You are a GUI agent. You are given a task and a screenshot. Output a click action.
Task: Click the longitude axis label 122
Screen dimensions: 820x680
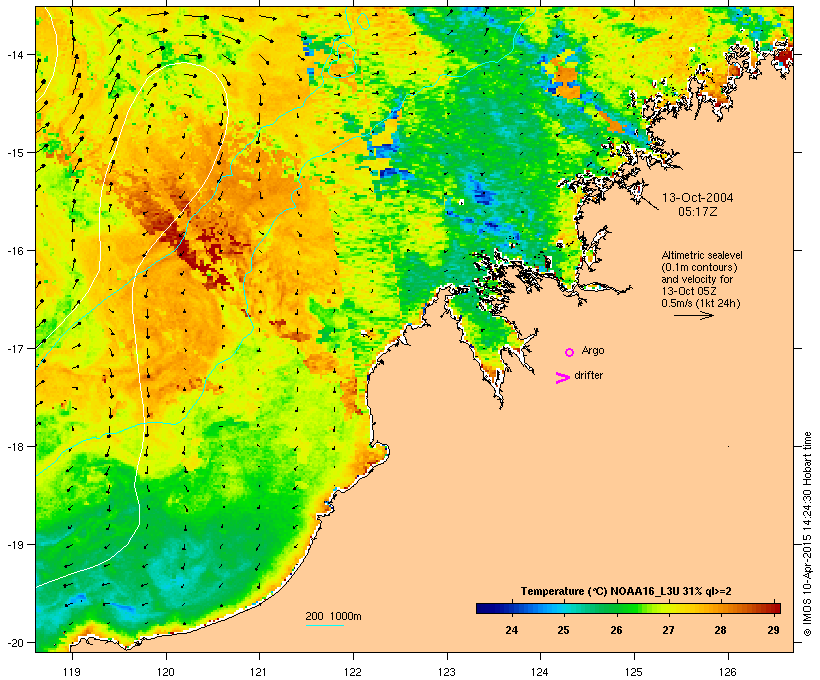tap(353, 672)
